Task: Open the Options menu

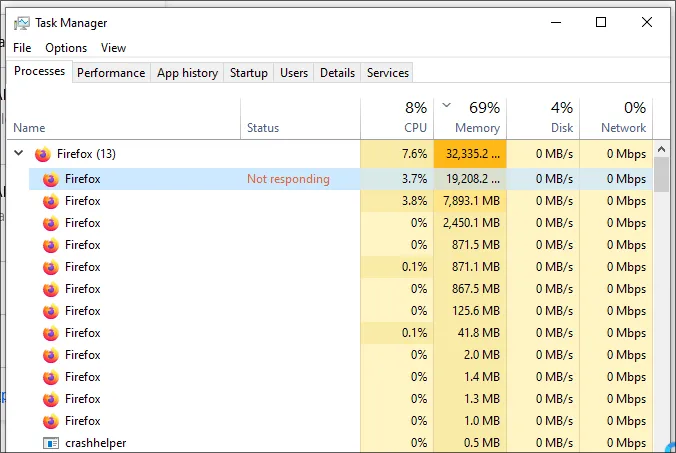Action: click(x=66, y=48)
